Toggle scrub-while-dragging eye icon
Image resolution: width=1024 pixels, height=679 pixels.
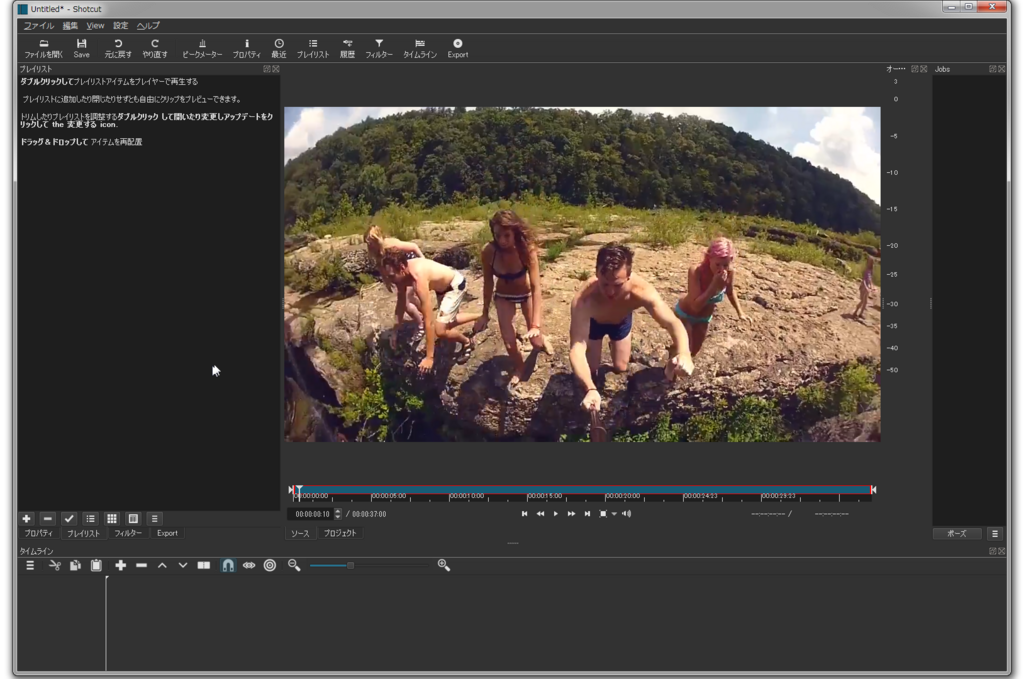pos(249,565)
